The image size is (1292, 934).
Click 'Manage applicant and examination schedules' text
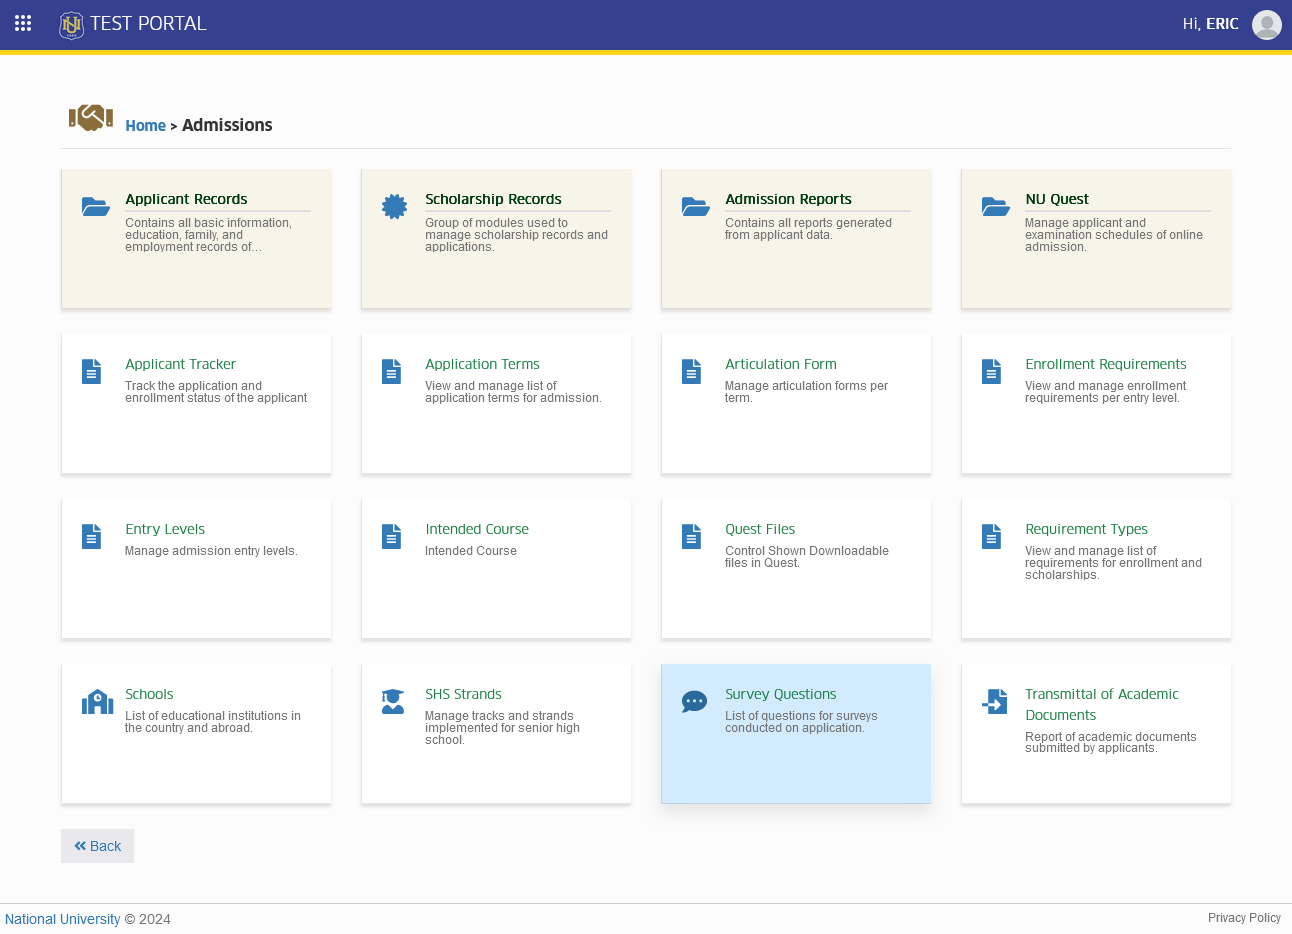click(x=1114, y=235)
